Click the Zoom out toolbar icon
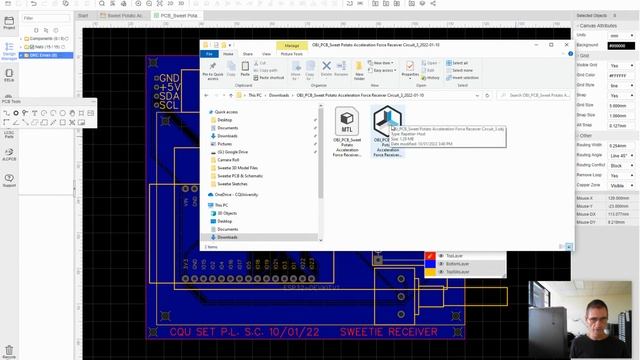 pyautogui.click(x=149, y=4)
